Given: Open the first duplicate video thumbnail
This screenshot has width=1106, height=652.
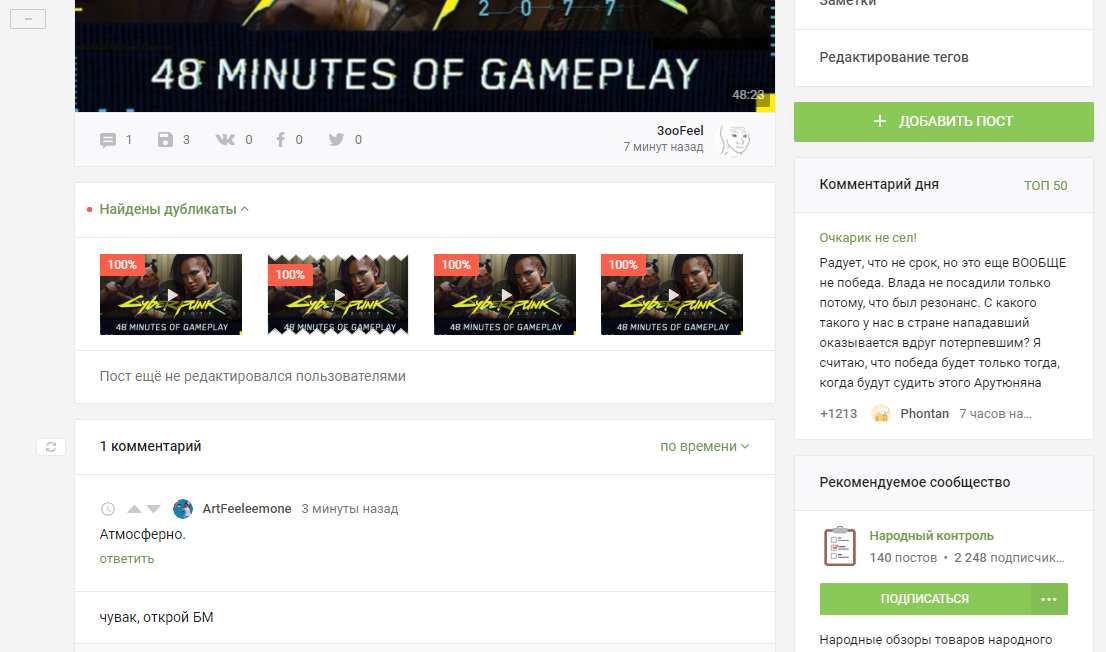Looking at the screenshot, I should [x=171, y=294].
